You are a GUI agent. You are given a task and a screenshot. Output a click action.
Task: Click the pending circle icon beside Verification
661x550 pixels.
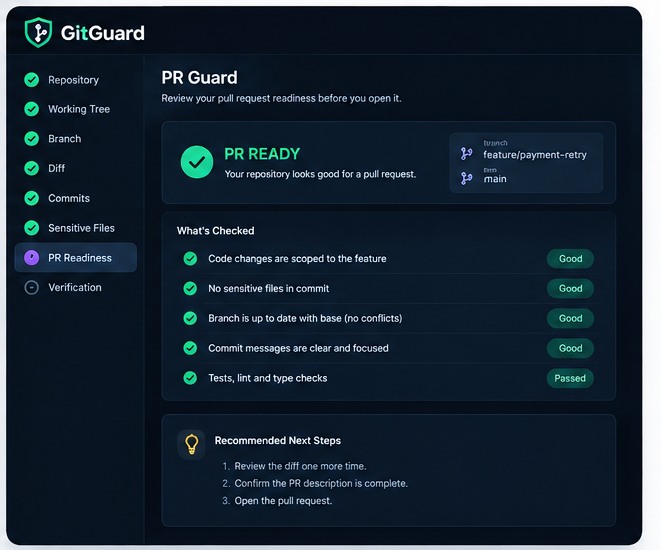32,287
